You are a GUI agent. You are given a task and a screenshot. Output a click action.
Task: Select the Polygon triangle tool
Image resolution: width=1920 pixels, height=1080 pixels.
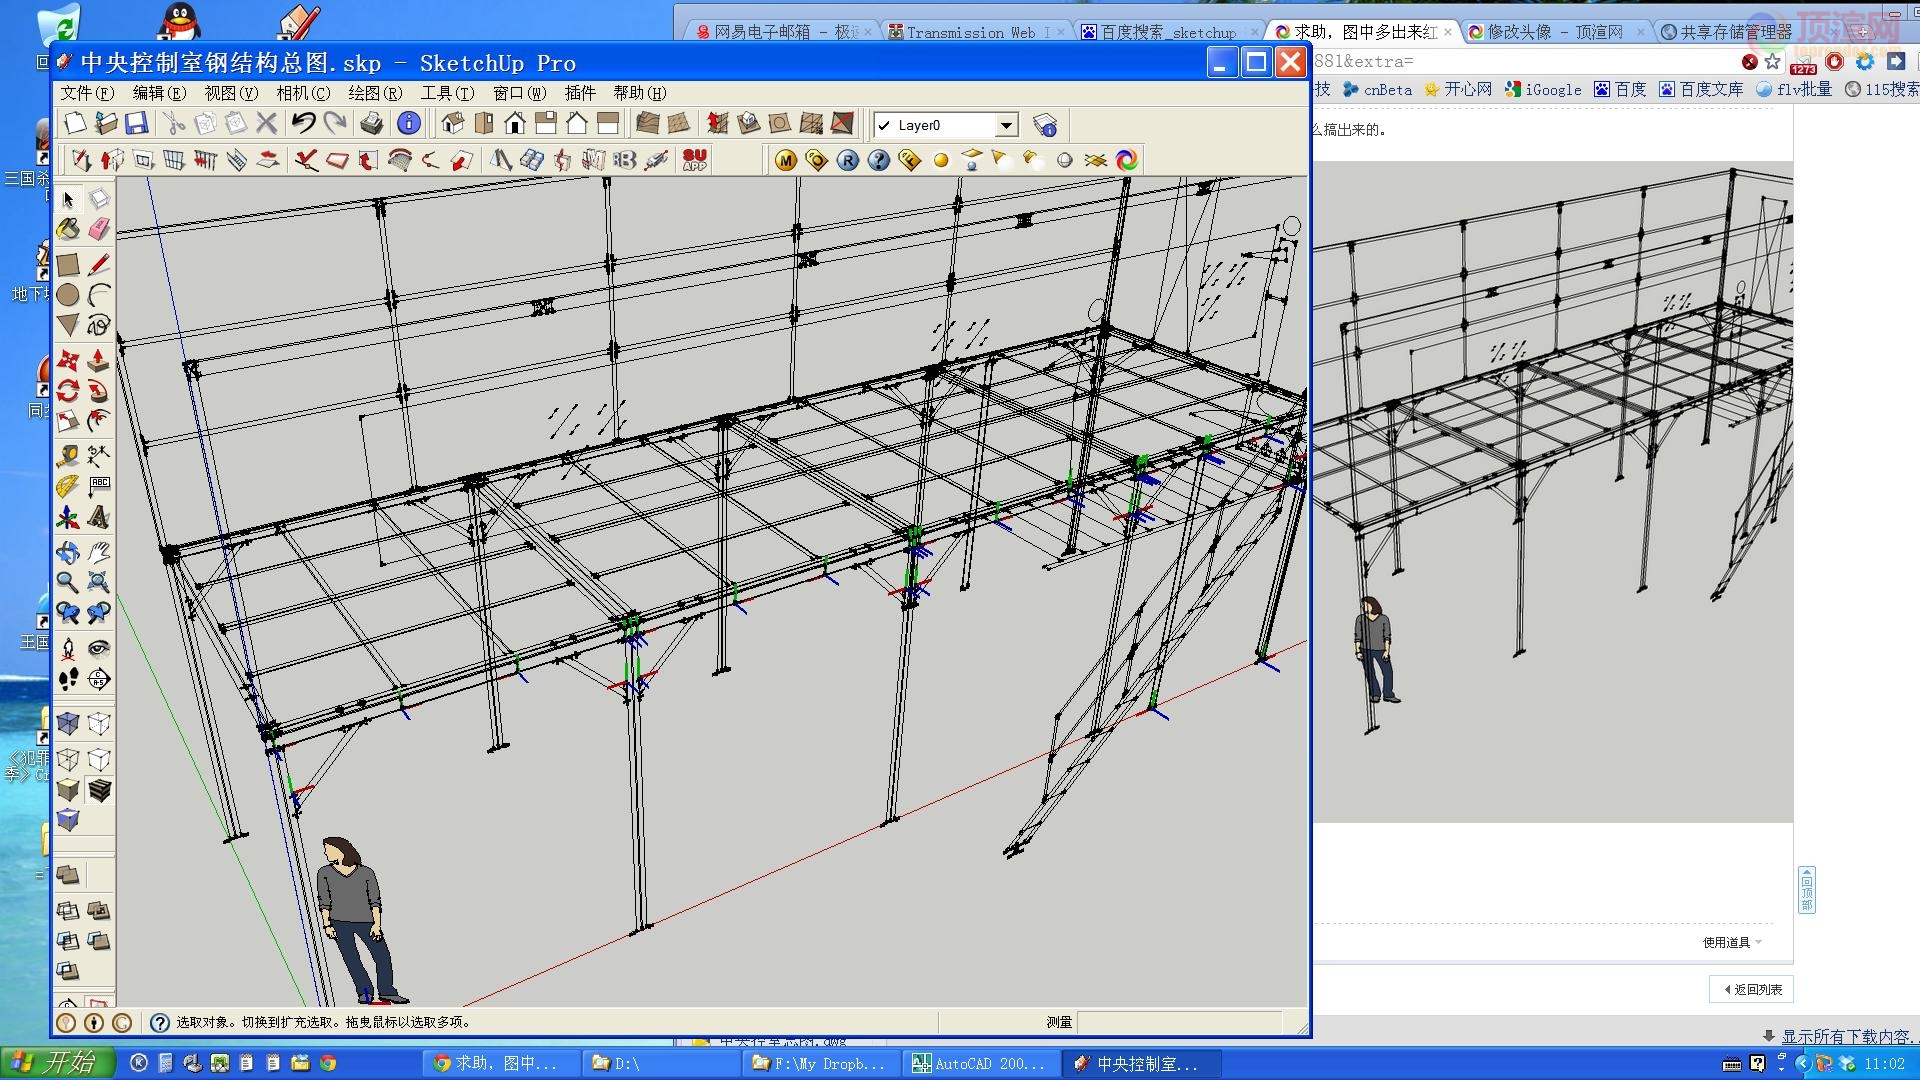tap(68, 325)
